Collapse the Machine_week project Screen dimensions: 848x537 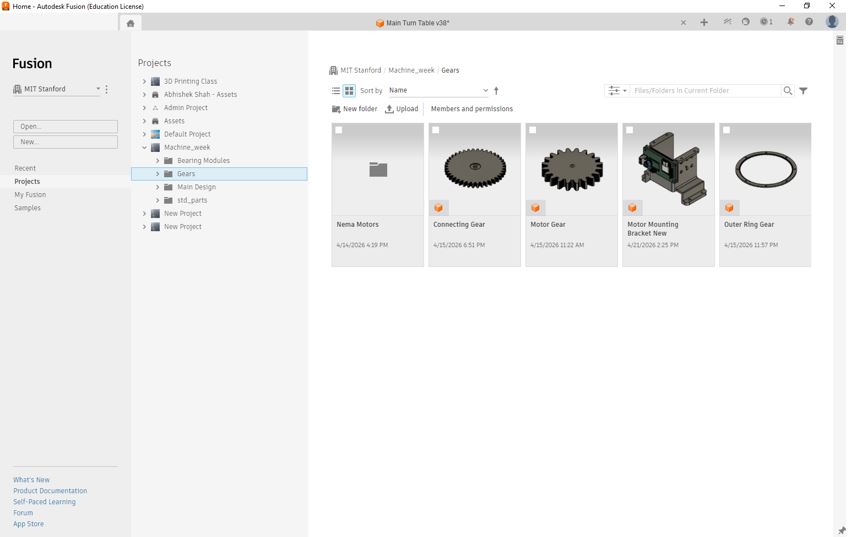click(144, 148)
